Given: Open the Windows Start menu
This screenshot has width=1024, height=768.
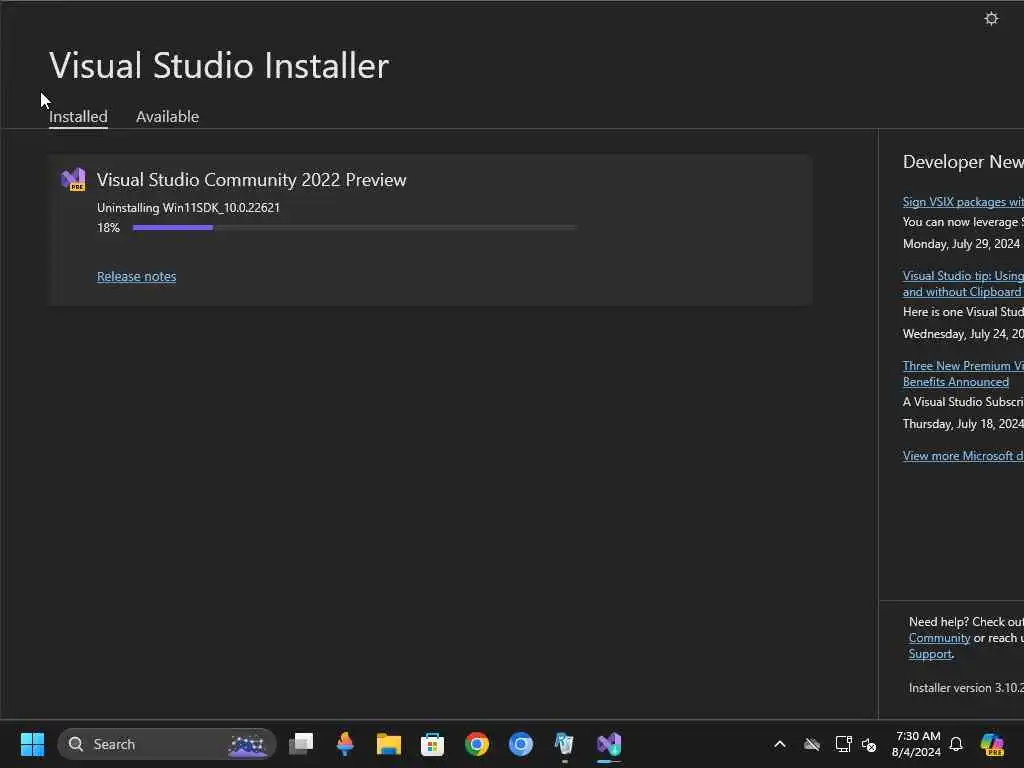Looking at the screenshot, I should click(x=32, y=744).
